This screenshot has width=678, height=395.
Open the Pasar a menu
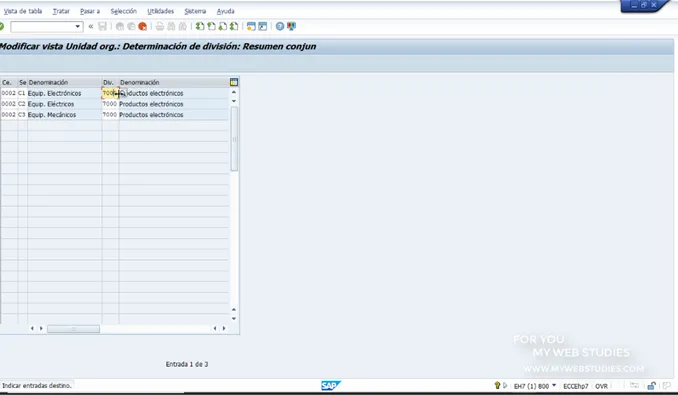pyautogui.click(x=90, y=11)
